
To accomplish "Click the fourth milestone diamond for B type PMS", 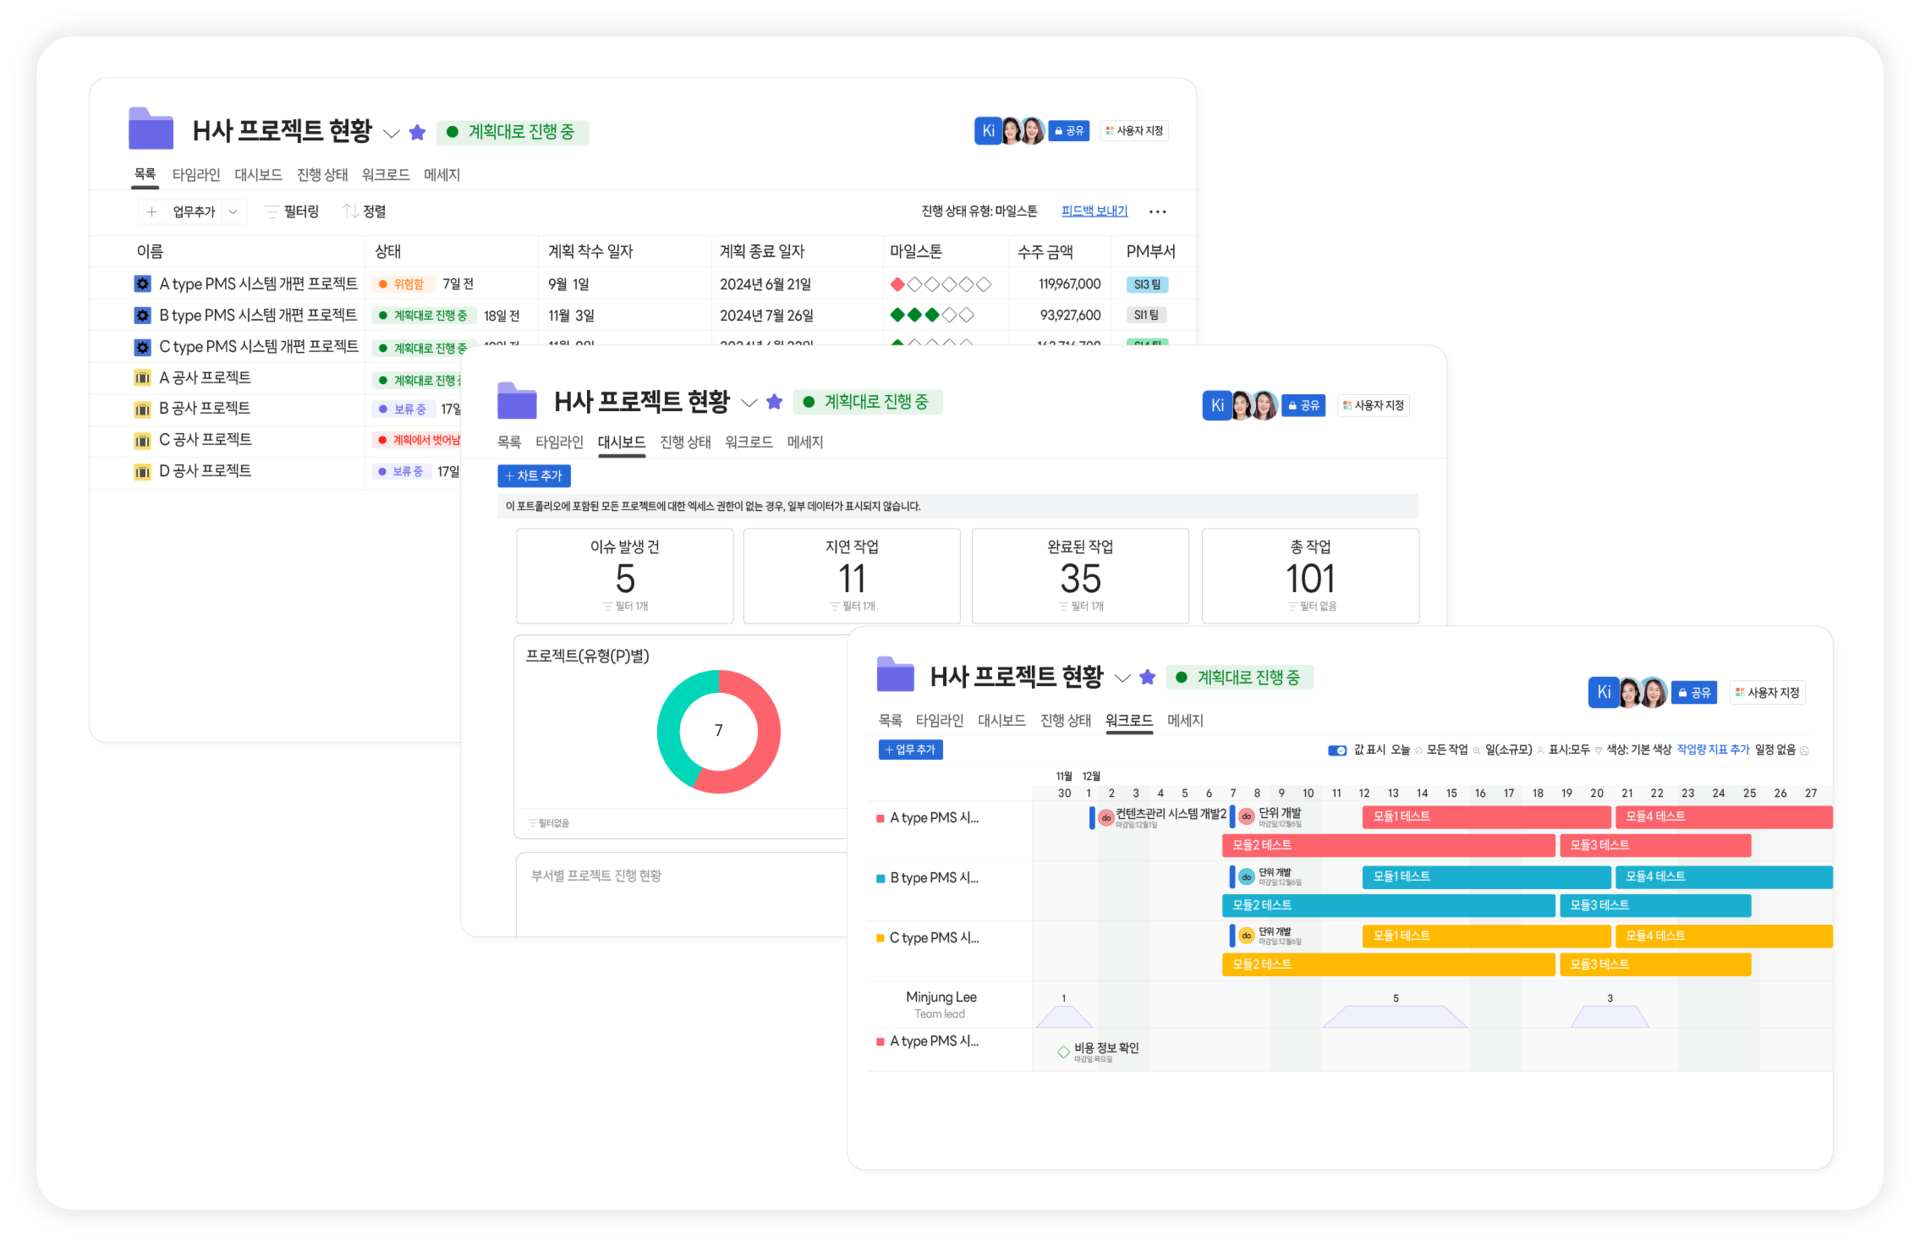I will pos(949,315).
